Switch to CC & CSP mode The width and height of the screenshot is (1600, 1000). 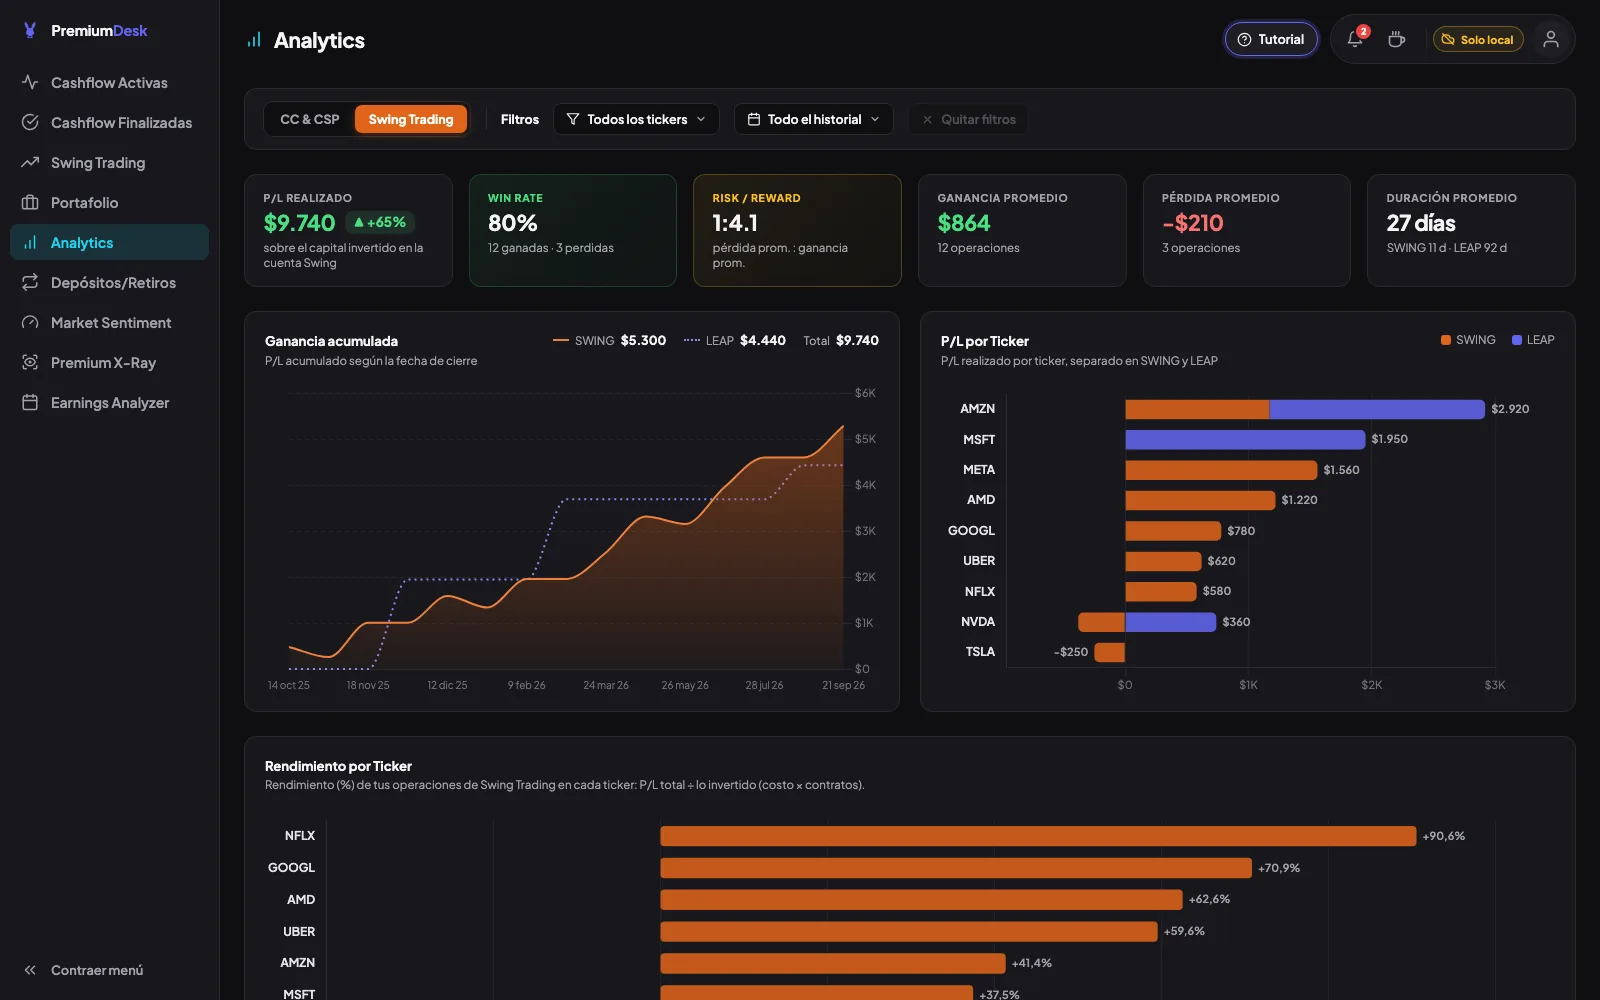[x=309, y=119]
